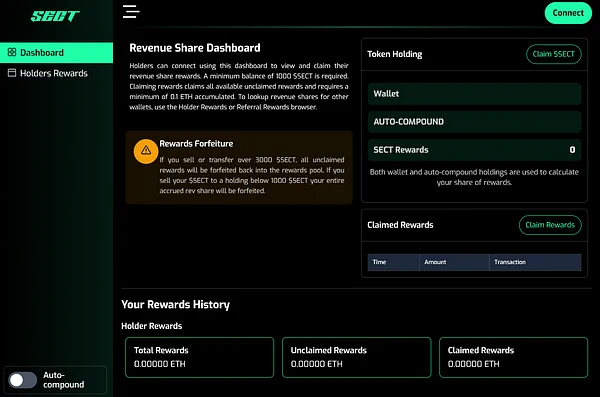Select the Wallet row

click(474, 94)
